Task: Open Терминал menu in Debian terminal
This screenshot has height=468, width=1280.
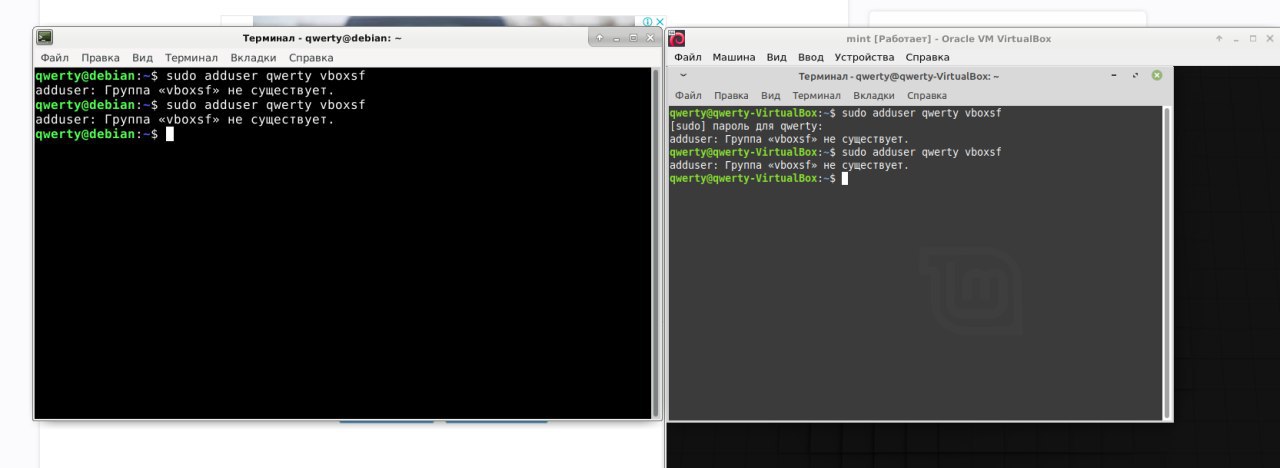Action: (x=191, y=58)
